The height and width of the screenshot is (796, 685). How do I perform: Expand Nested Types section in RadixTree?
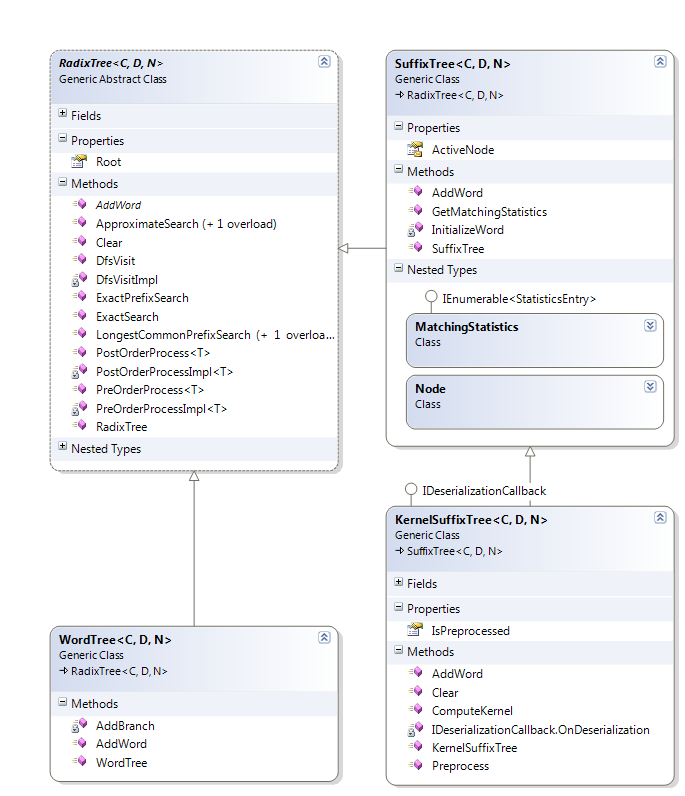[62, 446]
